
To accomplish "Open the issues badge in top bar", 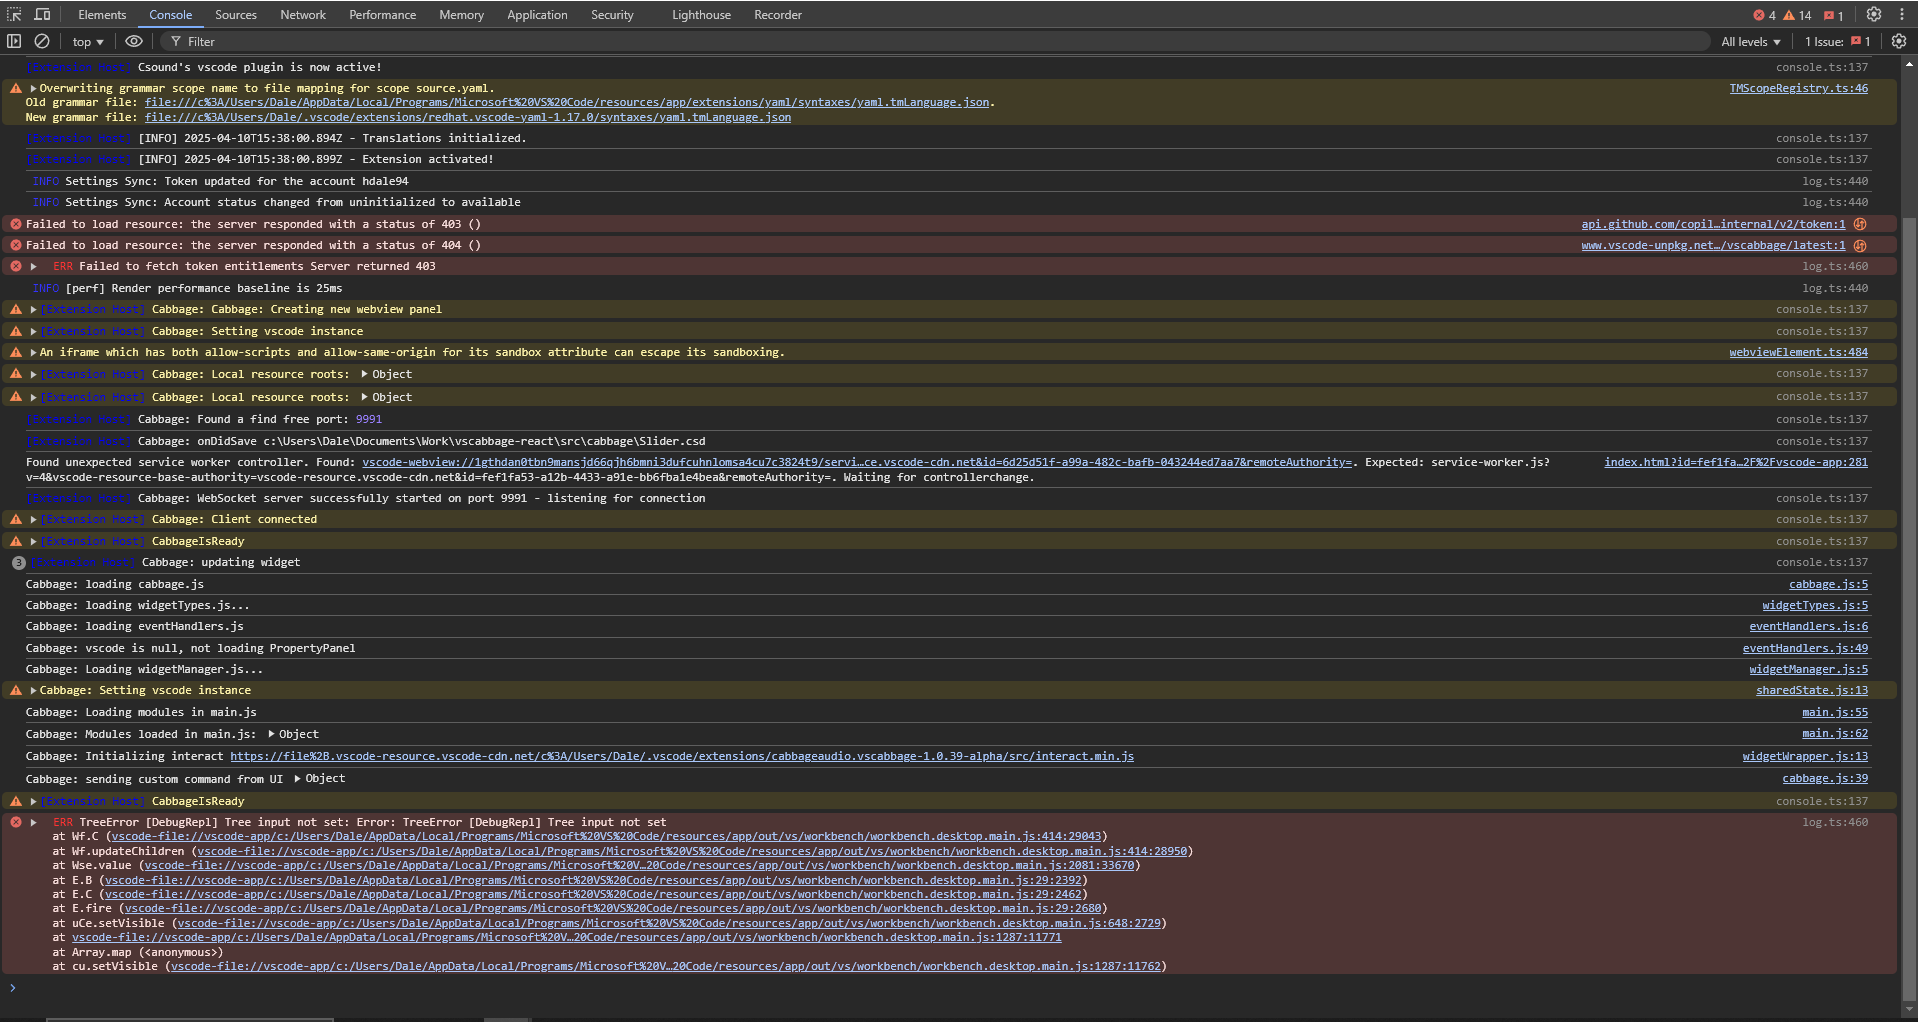I will pos(1833,15).
